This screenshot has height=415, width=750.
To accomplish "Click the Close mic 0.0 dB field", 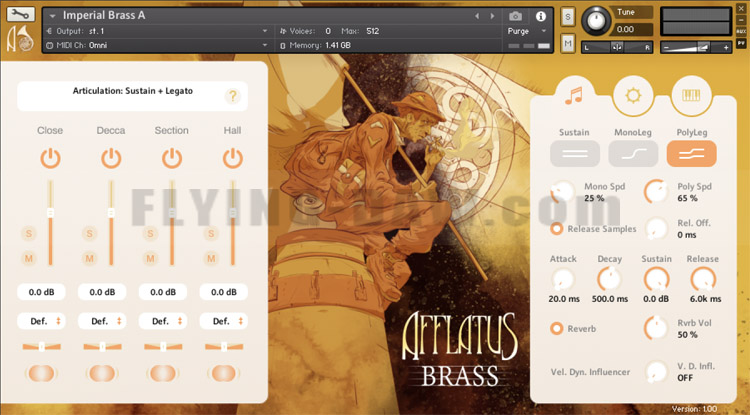I will click(x=41, y=292).
